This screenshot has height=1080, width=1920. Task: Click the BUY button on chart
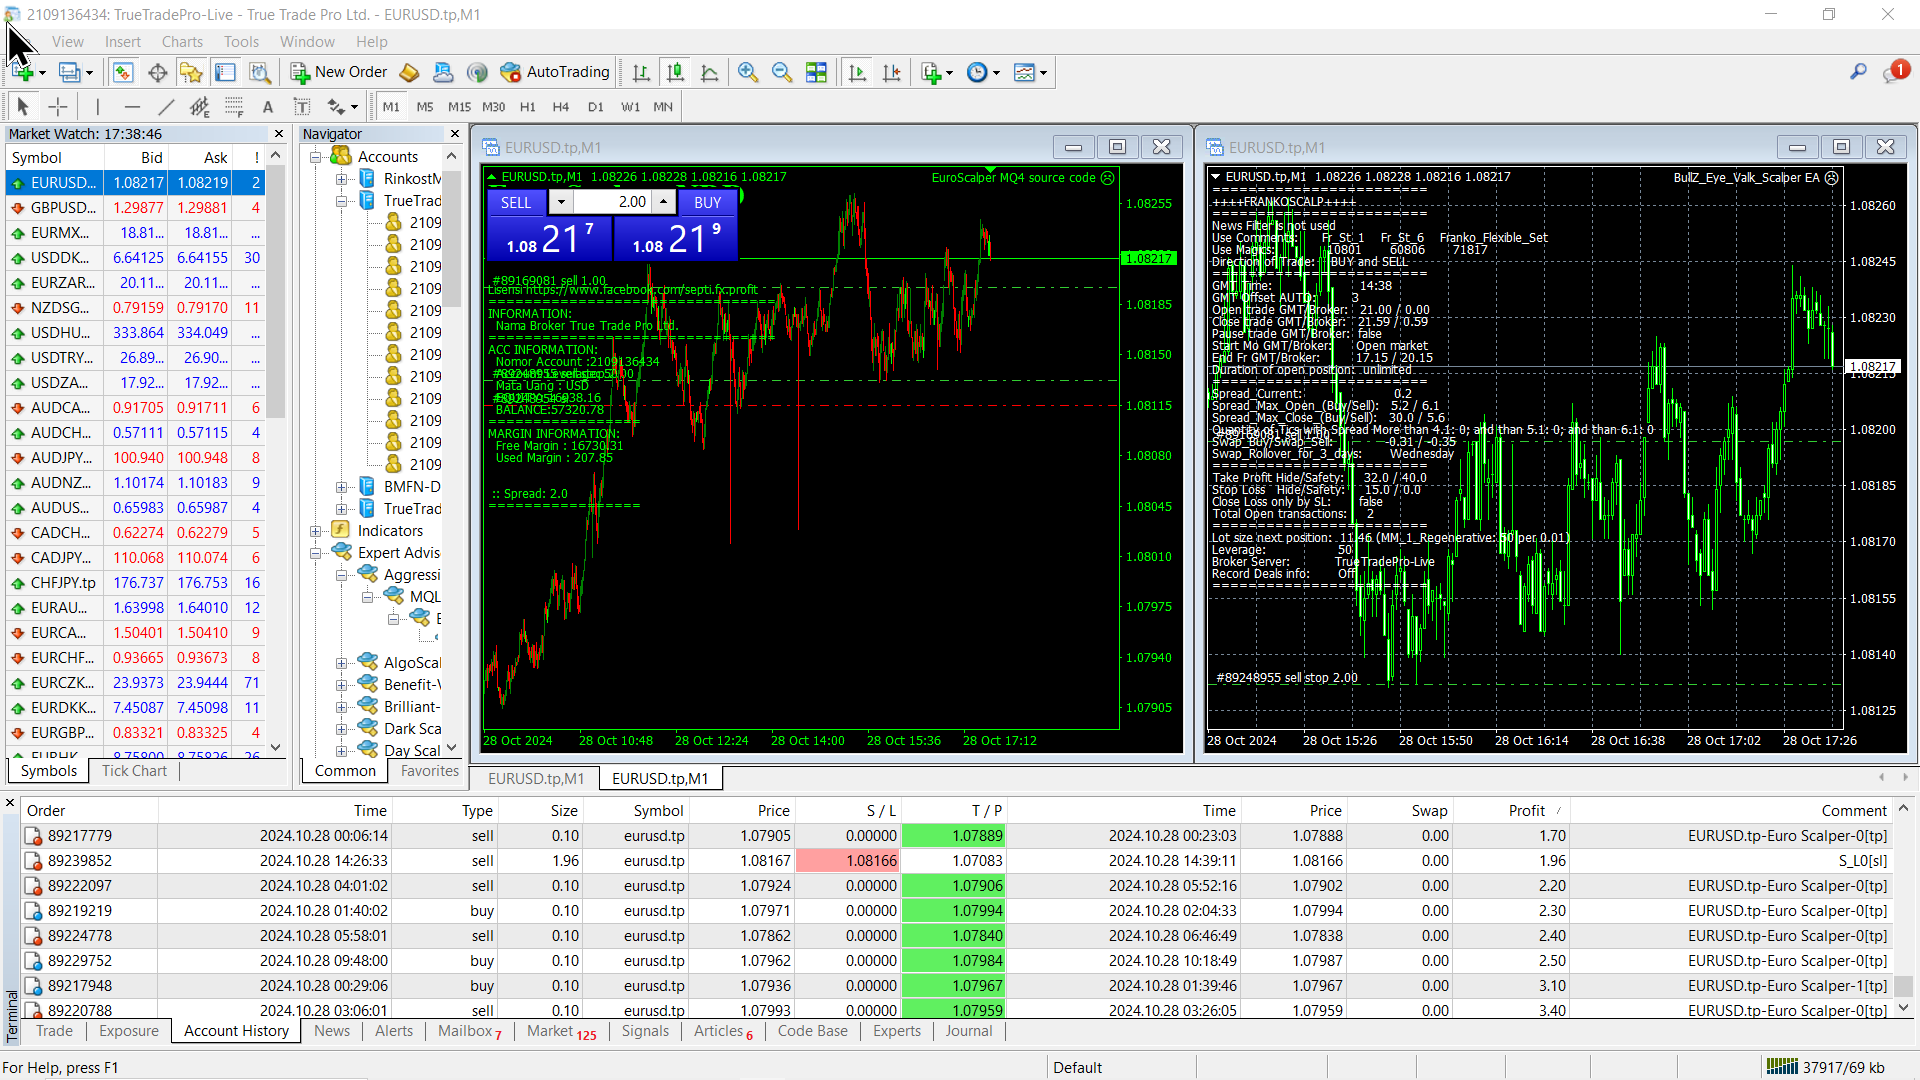tap(707, 202)
